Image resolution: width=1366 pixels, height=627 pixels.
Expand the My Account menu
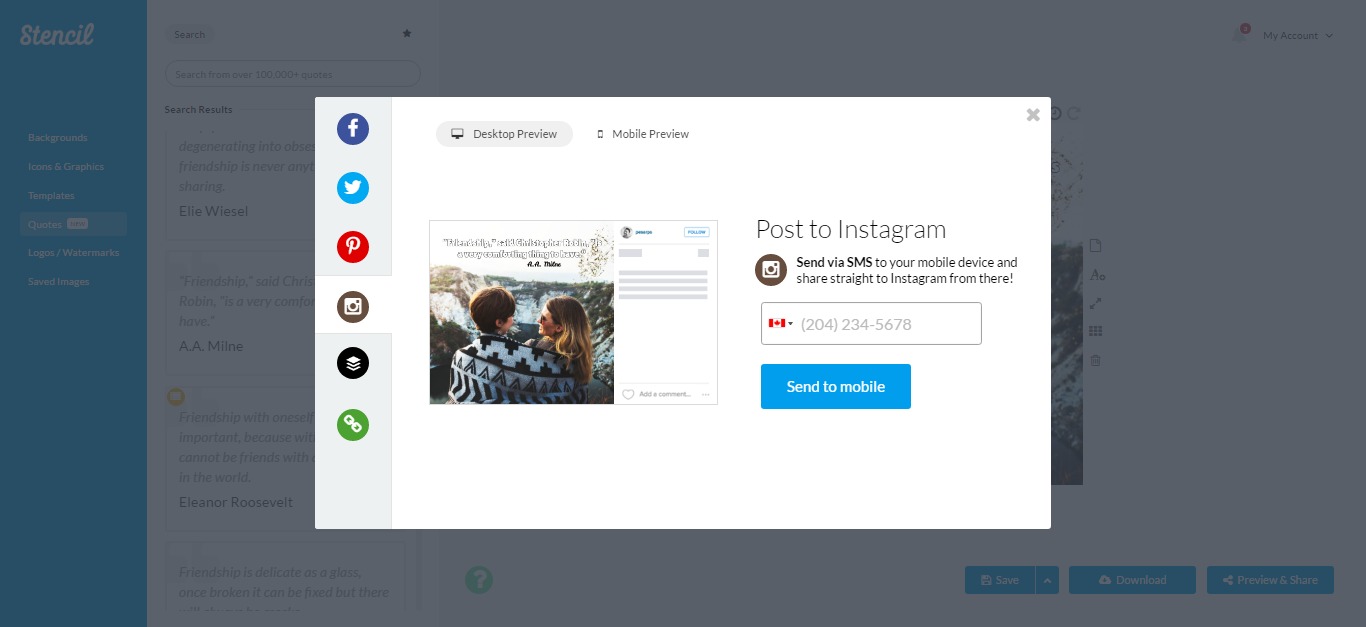click(1290, 35)
